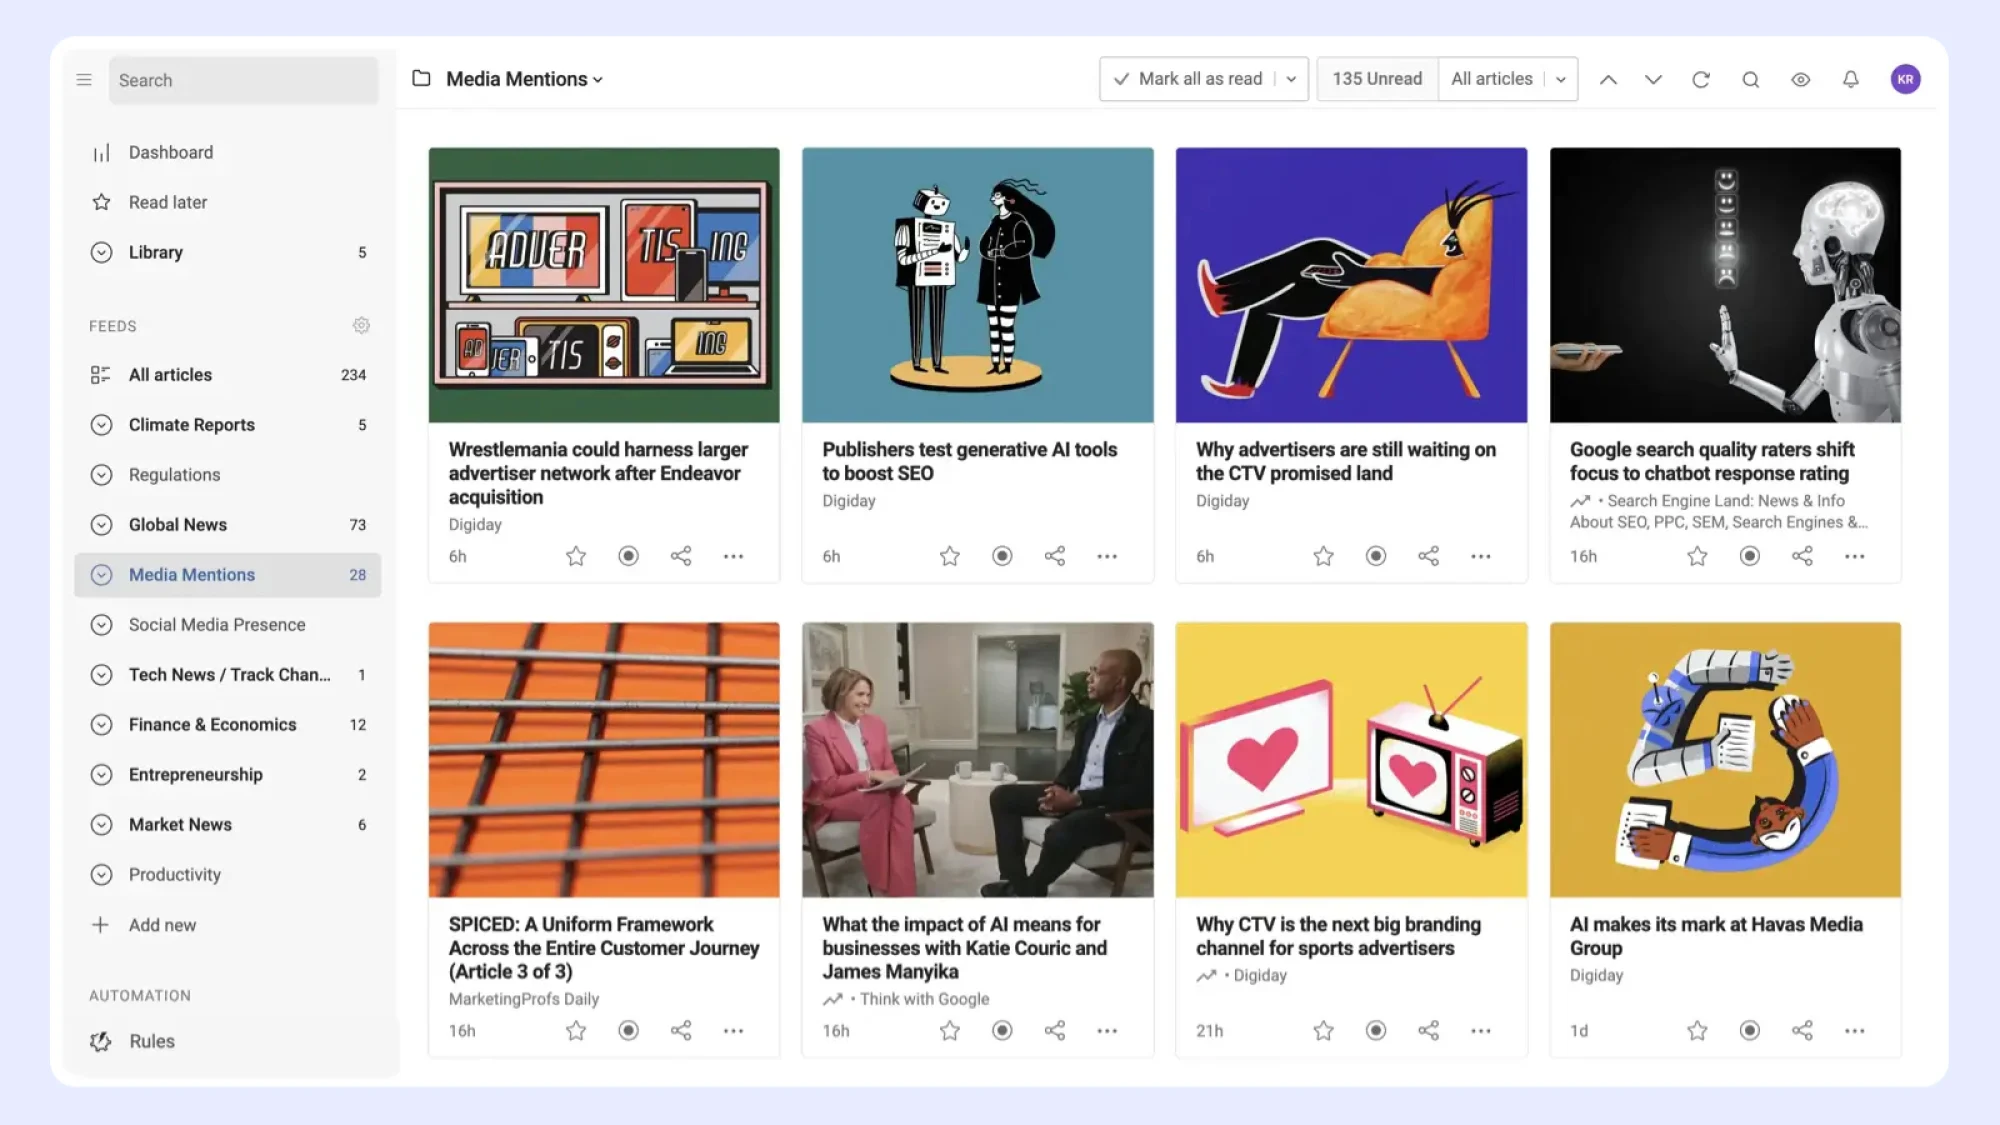2000x1125 pixels.
Task: Open the Katie Couric interview thumbnail
Action: click(x=977, y=760)
